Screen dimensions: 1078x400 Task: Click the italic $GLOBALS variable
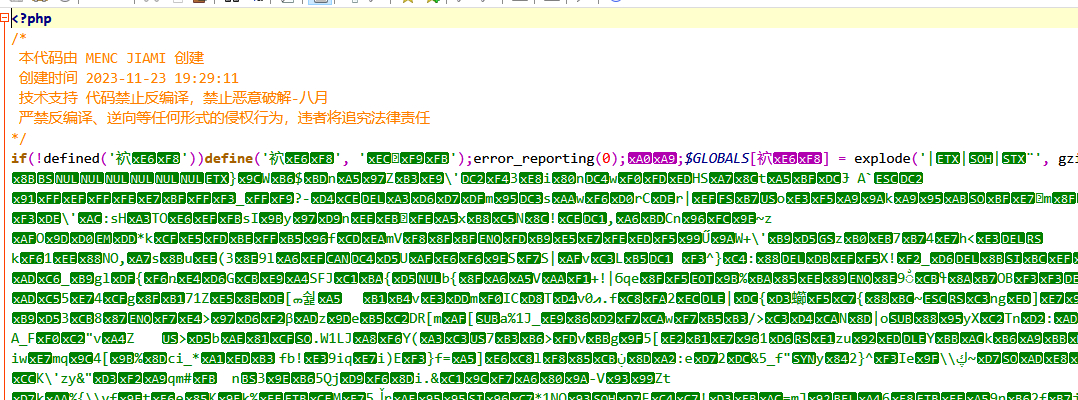point(716,159)
